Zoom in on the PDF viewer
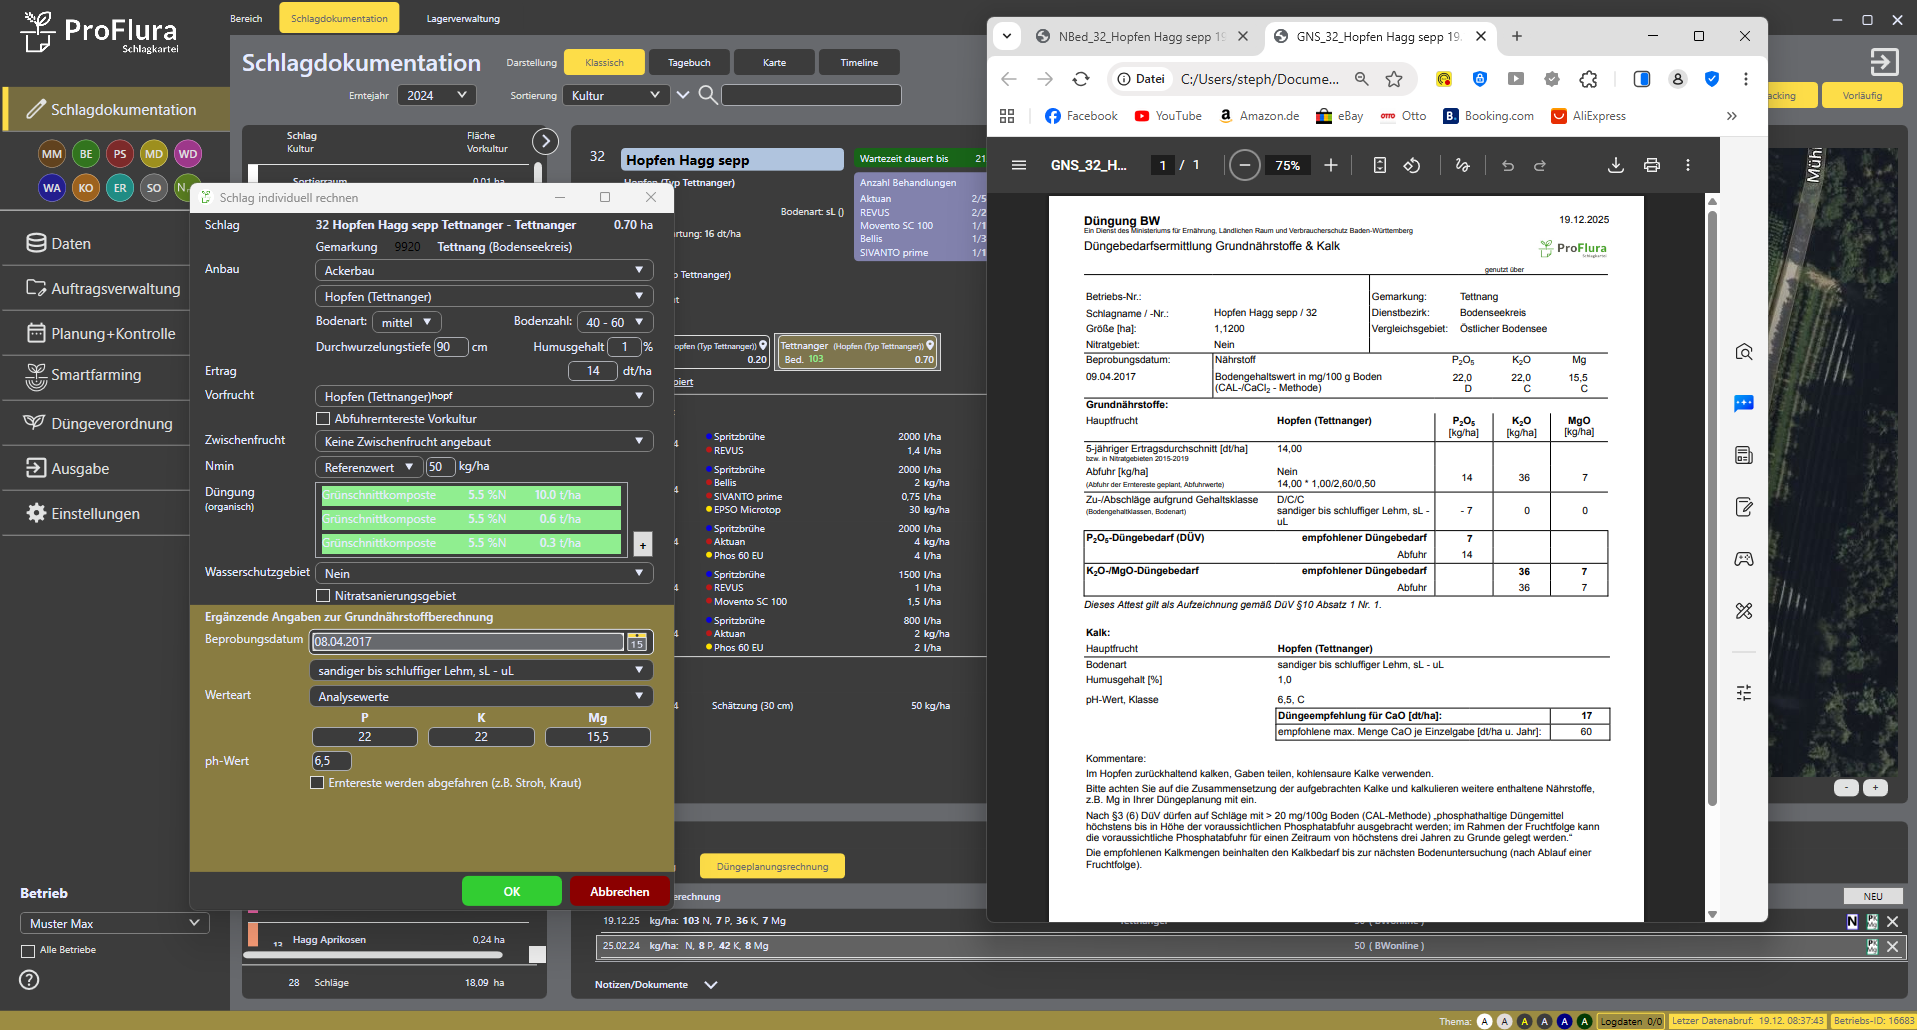Viewport: 1917px width, 1030px height. click(x=1330, y=165)
